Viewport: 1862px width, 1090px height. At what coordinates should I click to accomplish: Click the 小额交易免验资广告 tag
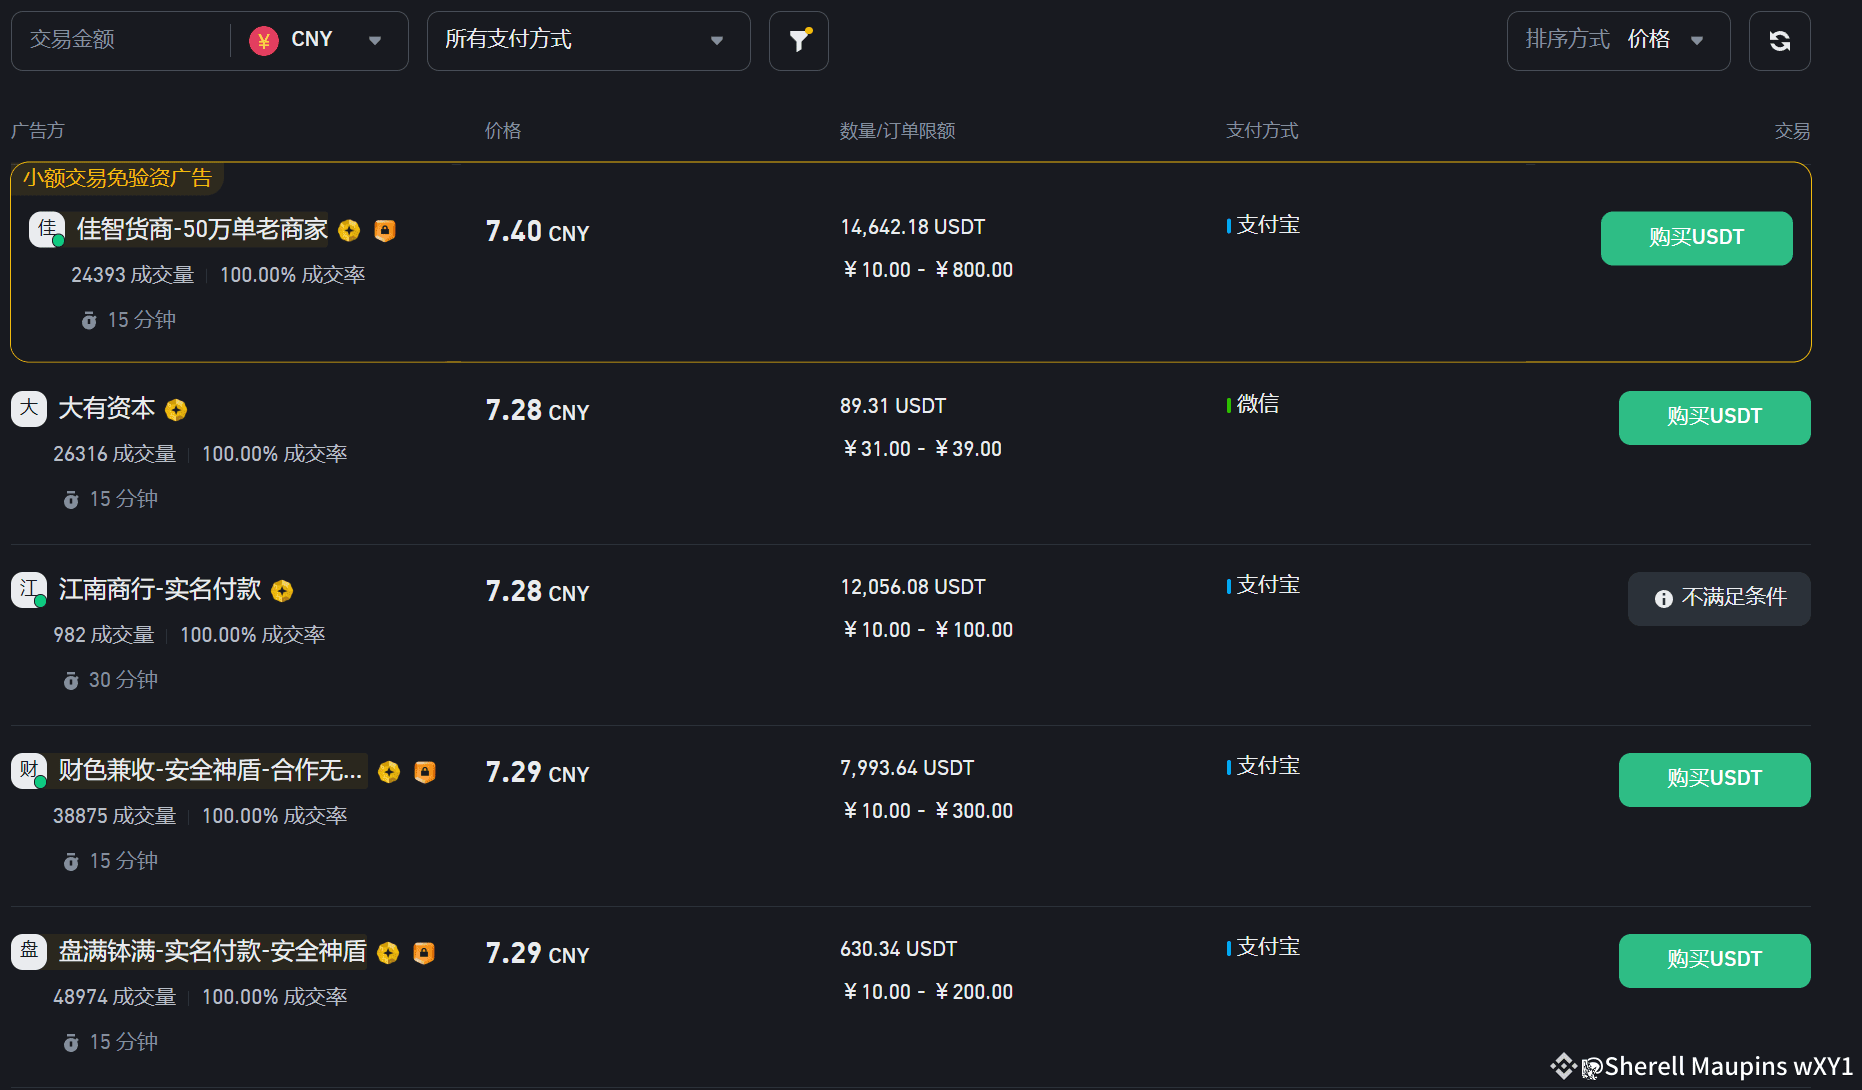(x=118, y=178)
